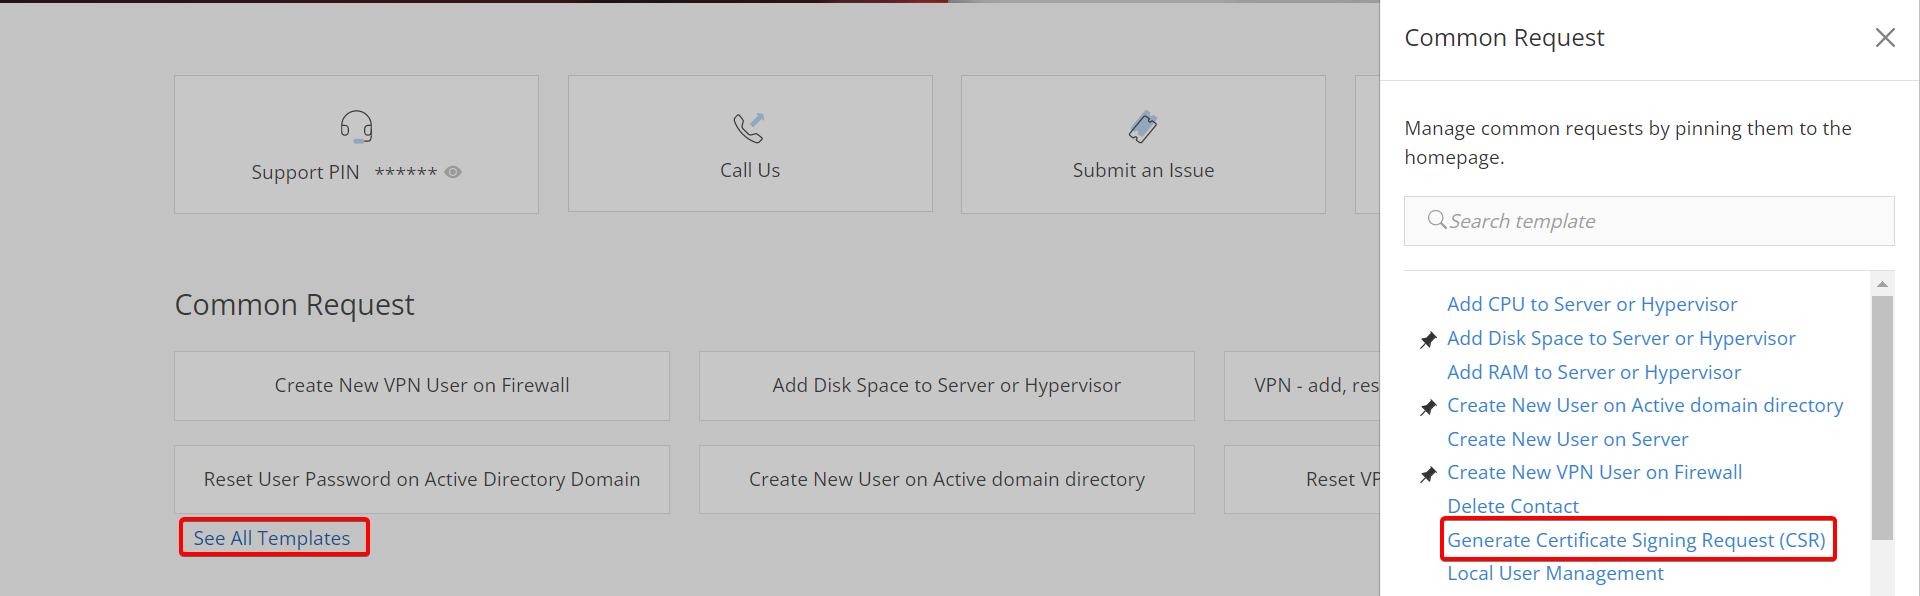1920x596 pixels.
Task: Click the search magnifier icon
Action: pos(1437,220)
